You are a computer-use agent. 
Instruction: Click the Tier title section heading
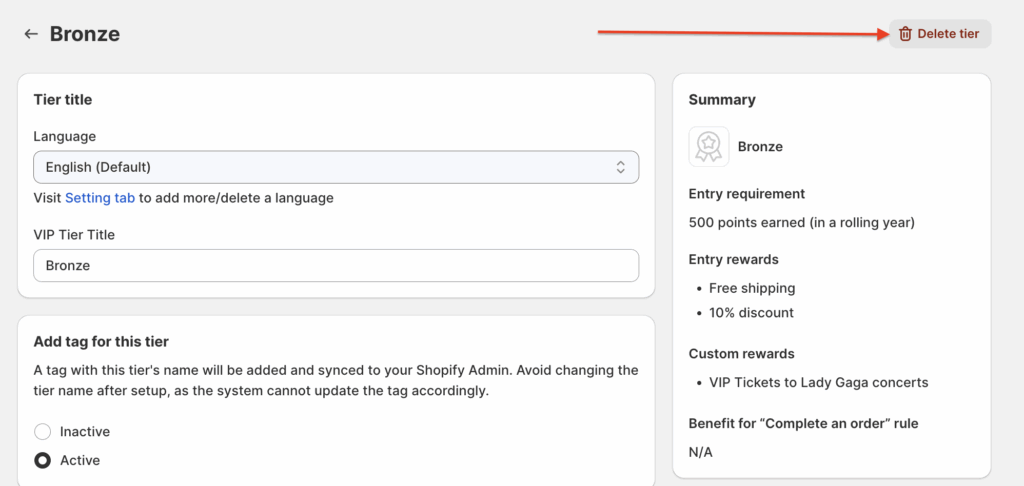pyautogui.click(x=63, y=100)
